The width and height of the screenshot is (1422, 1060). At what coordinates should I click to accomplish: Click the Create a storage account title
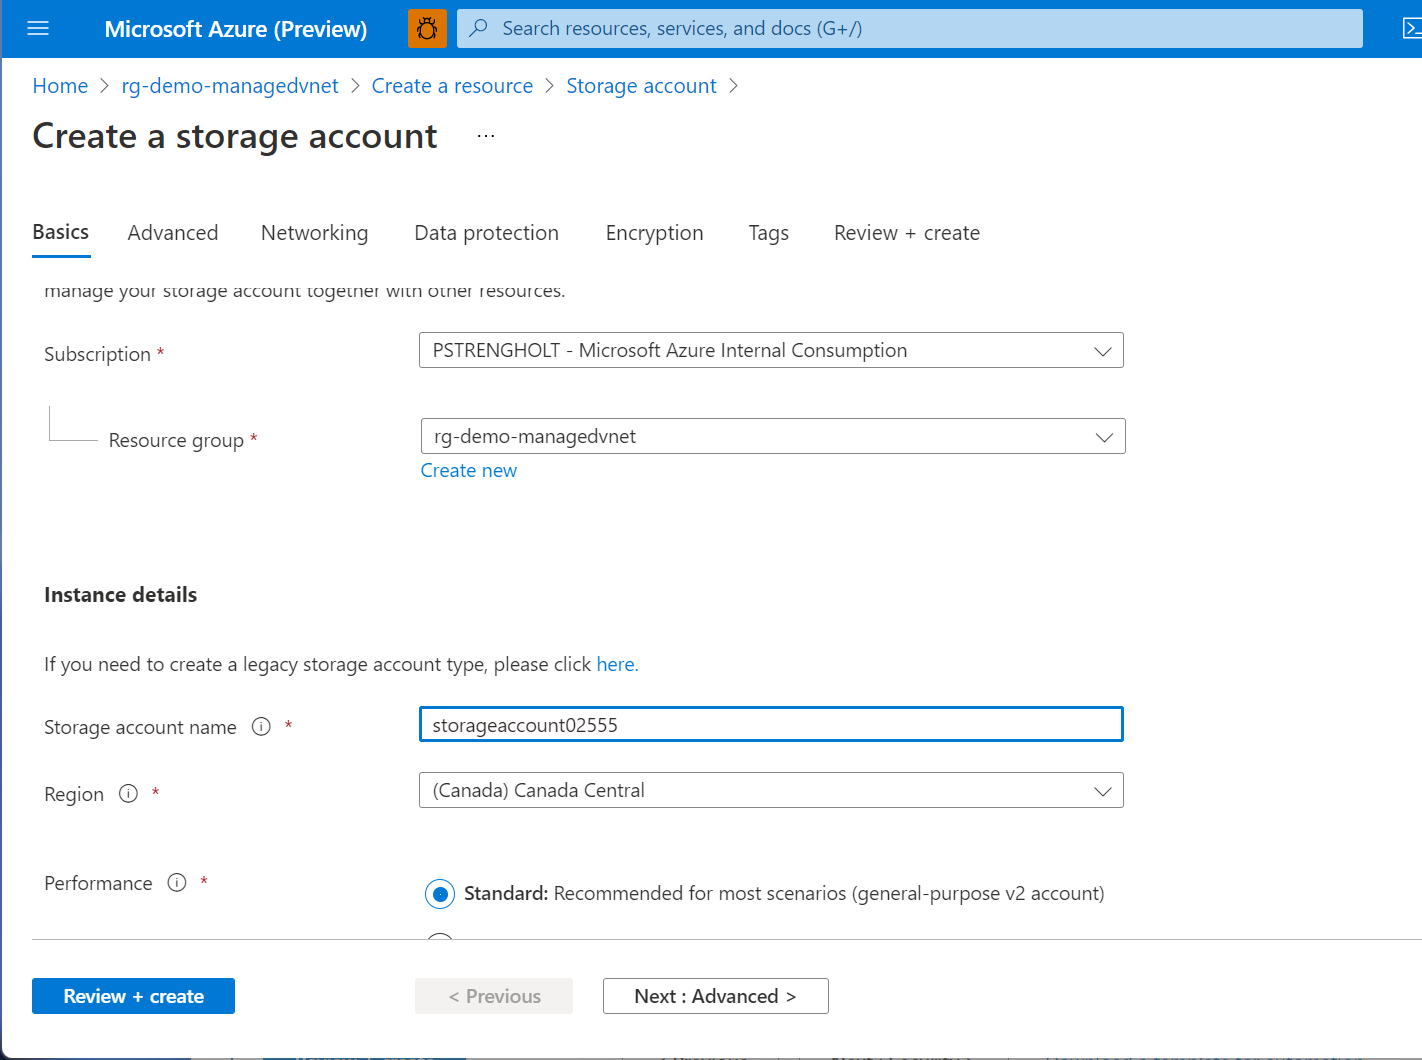[x=235, y=136]
